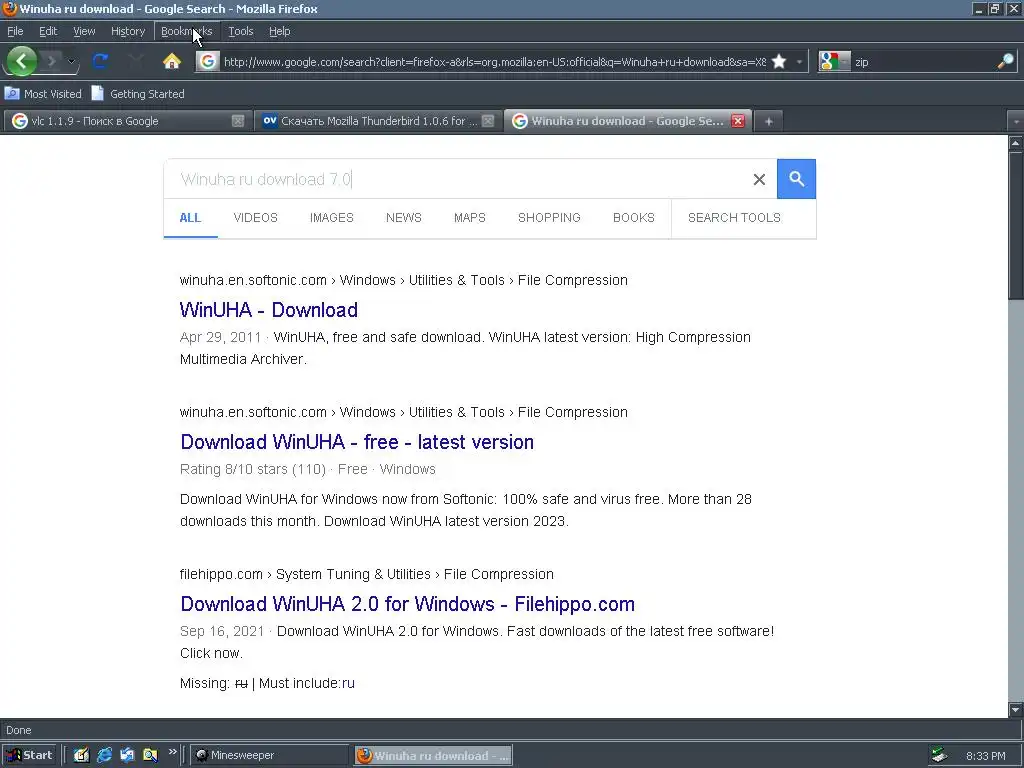Click the folder search Quick Launch icon

(150, 755)
